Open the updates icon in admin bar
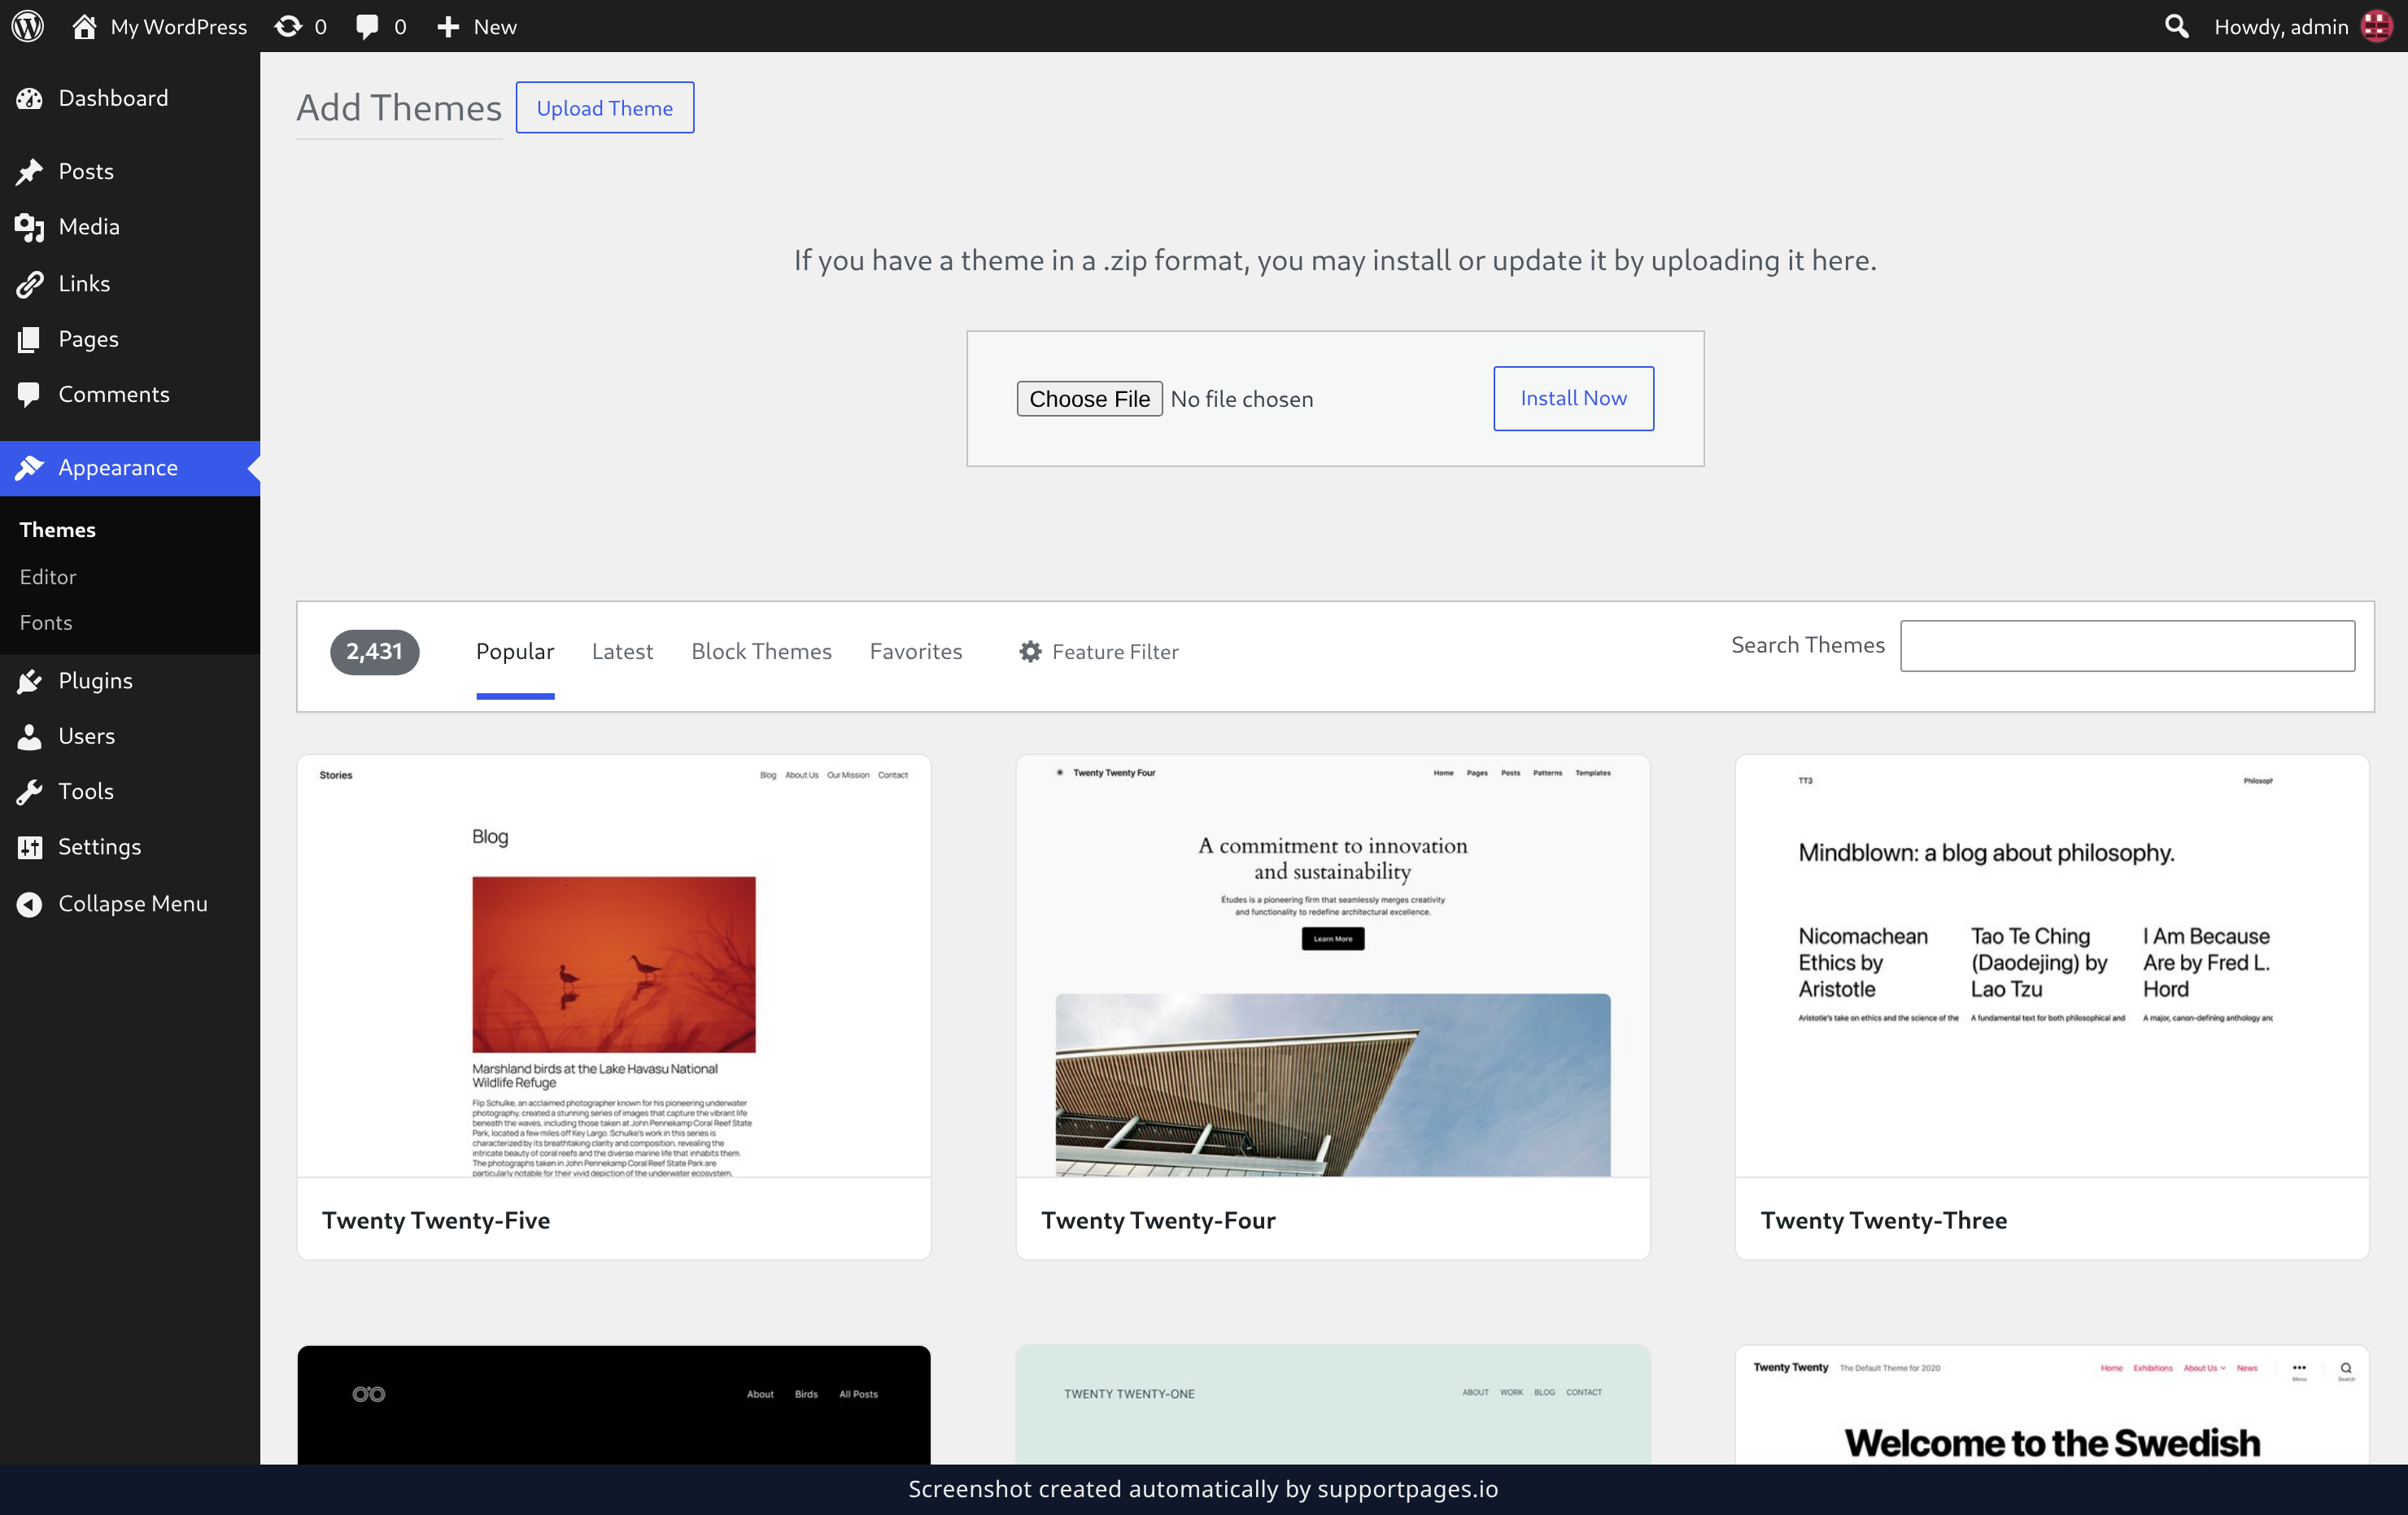This screenshot has height=1515, width=2408. [288, 26]
